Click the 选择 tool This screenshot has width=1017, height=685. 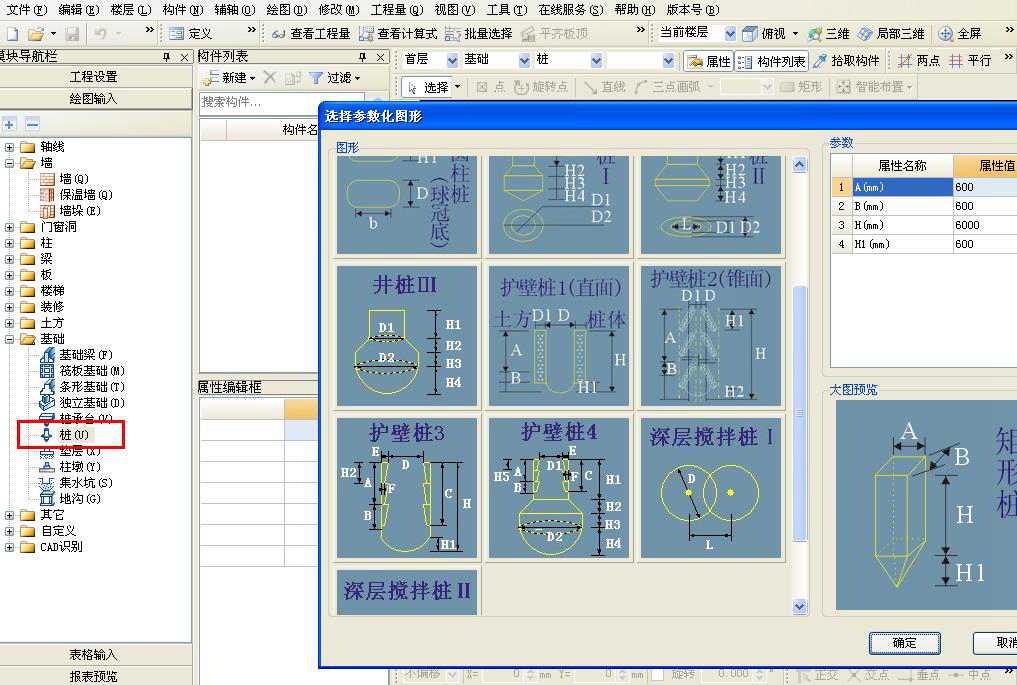427,87
